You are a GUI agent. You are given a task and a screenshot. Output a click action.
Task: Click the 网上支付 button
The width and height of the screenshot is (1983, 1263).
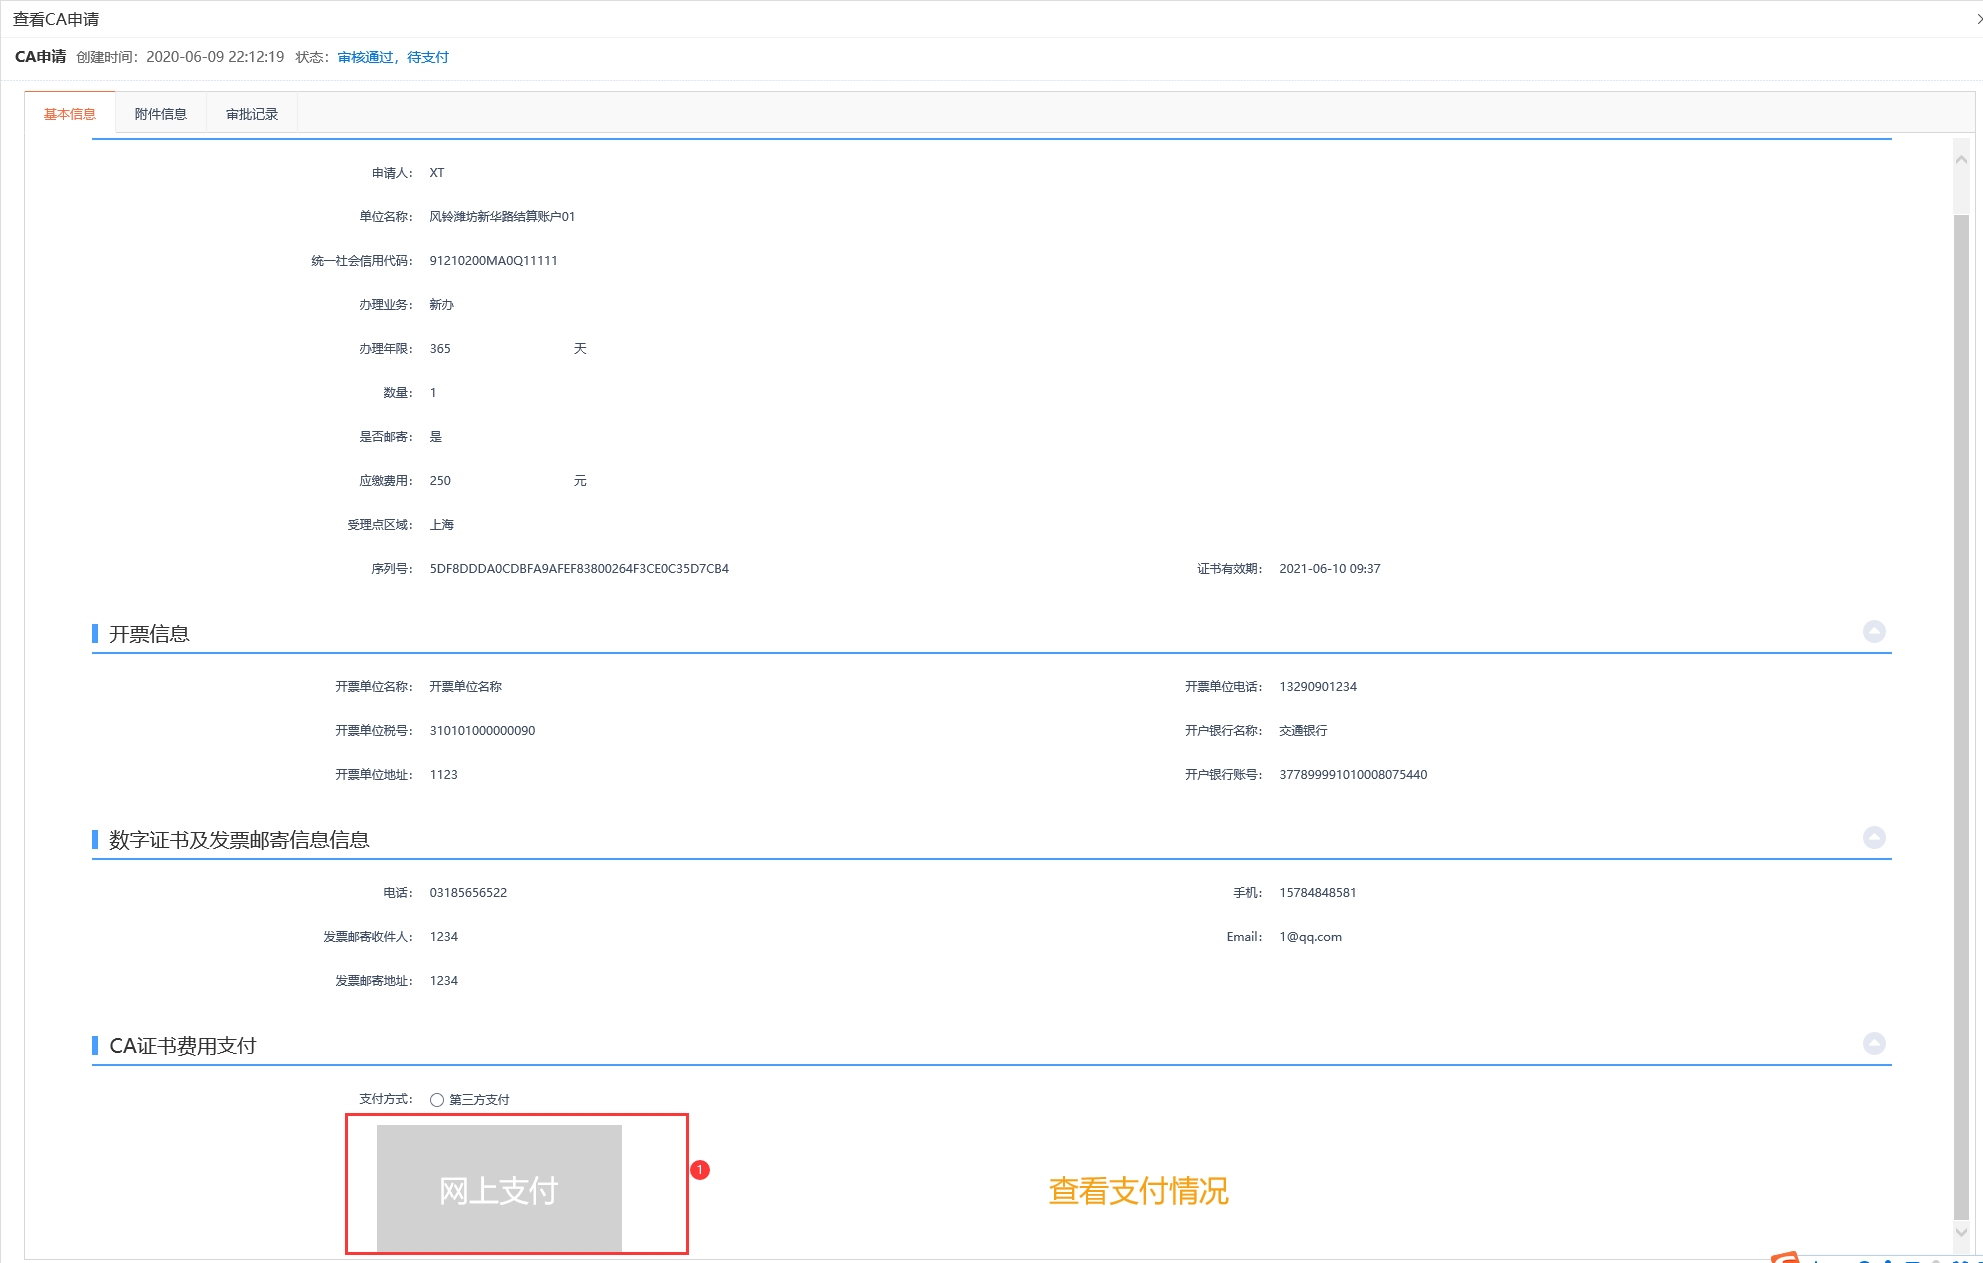click(499, 1189)
